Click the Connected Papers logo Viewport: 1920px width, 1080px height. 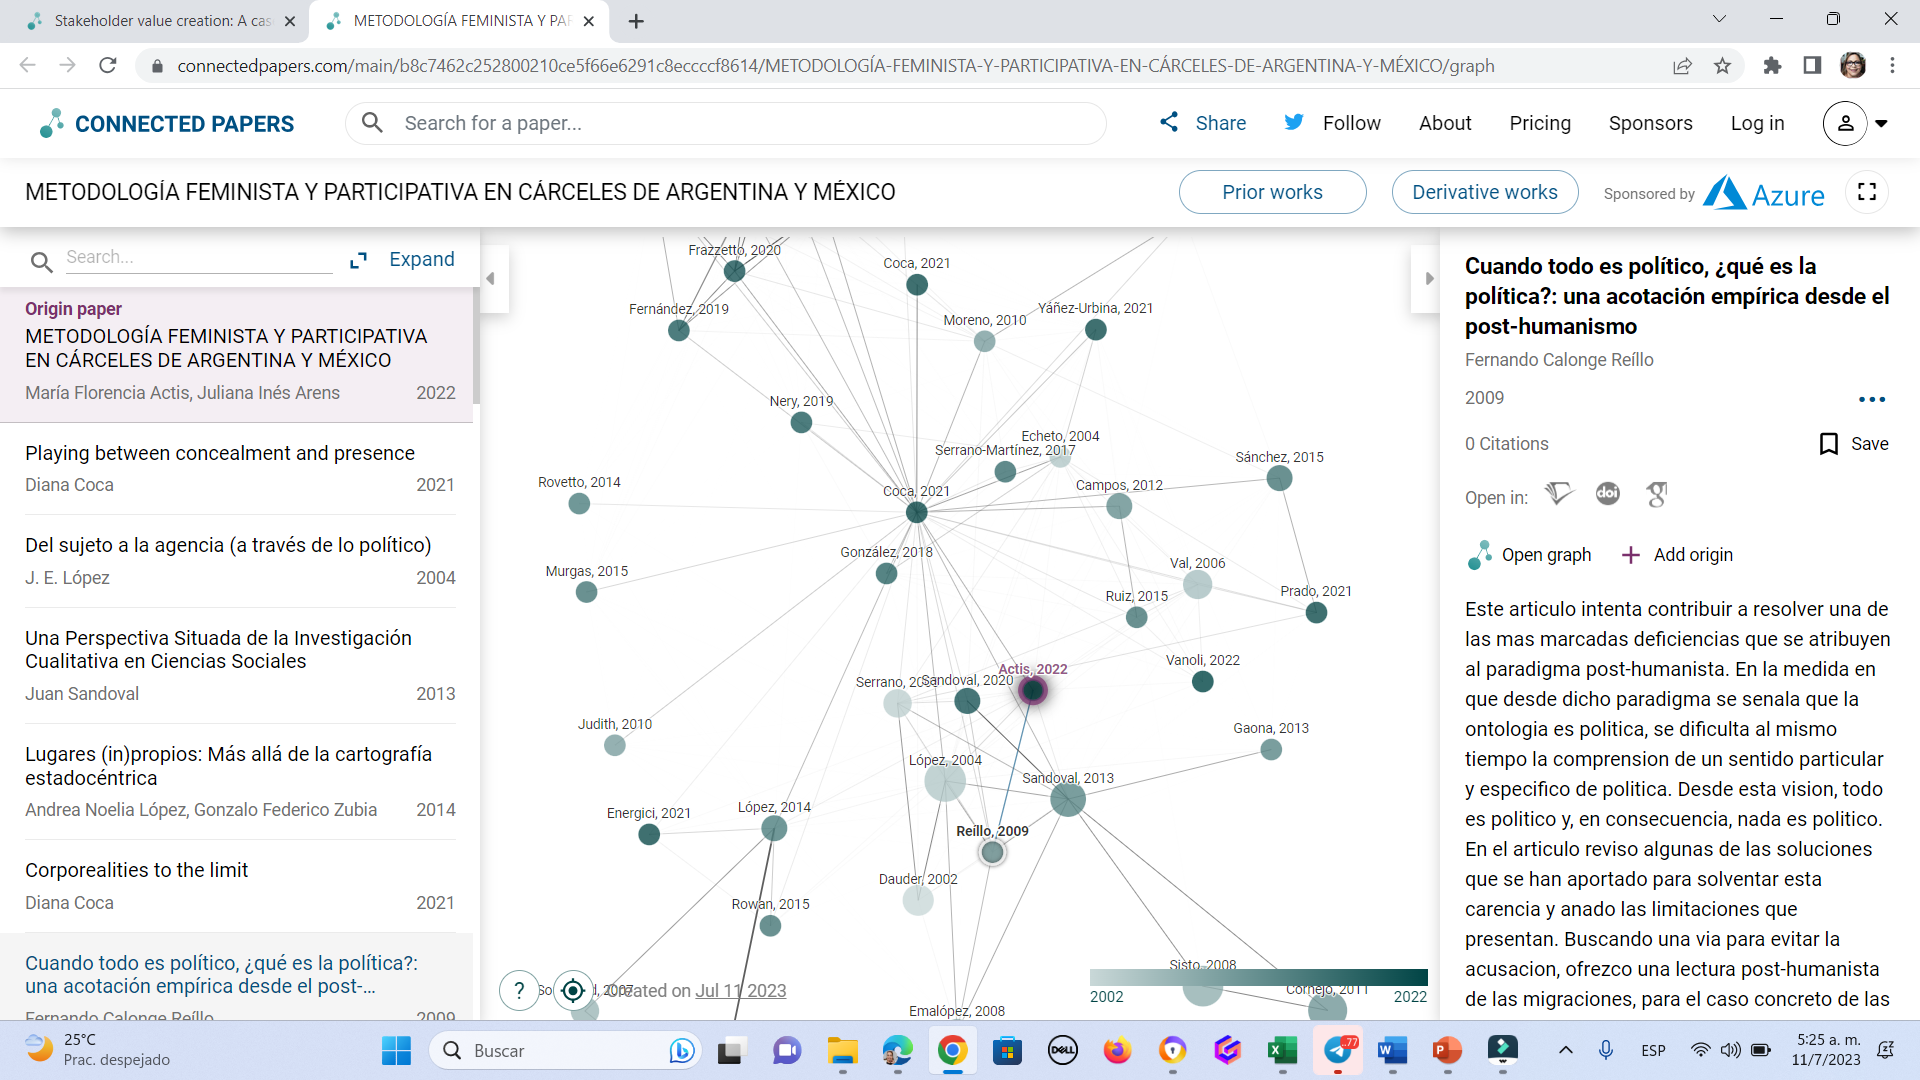[x=165, y=123]
